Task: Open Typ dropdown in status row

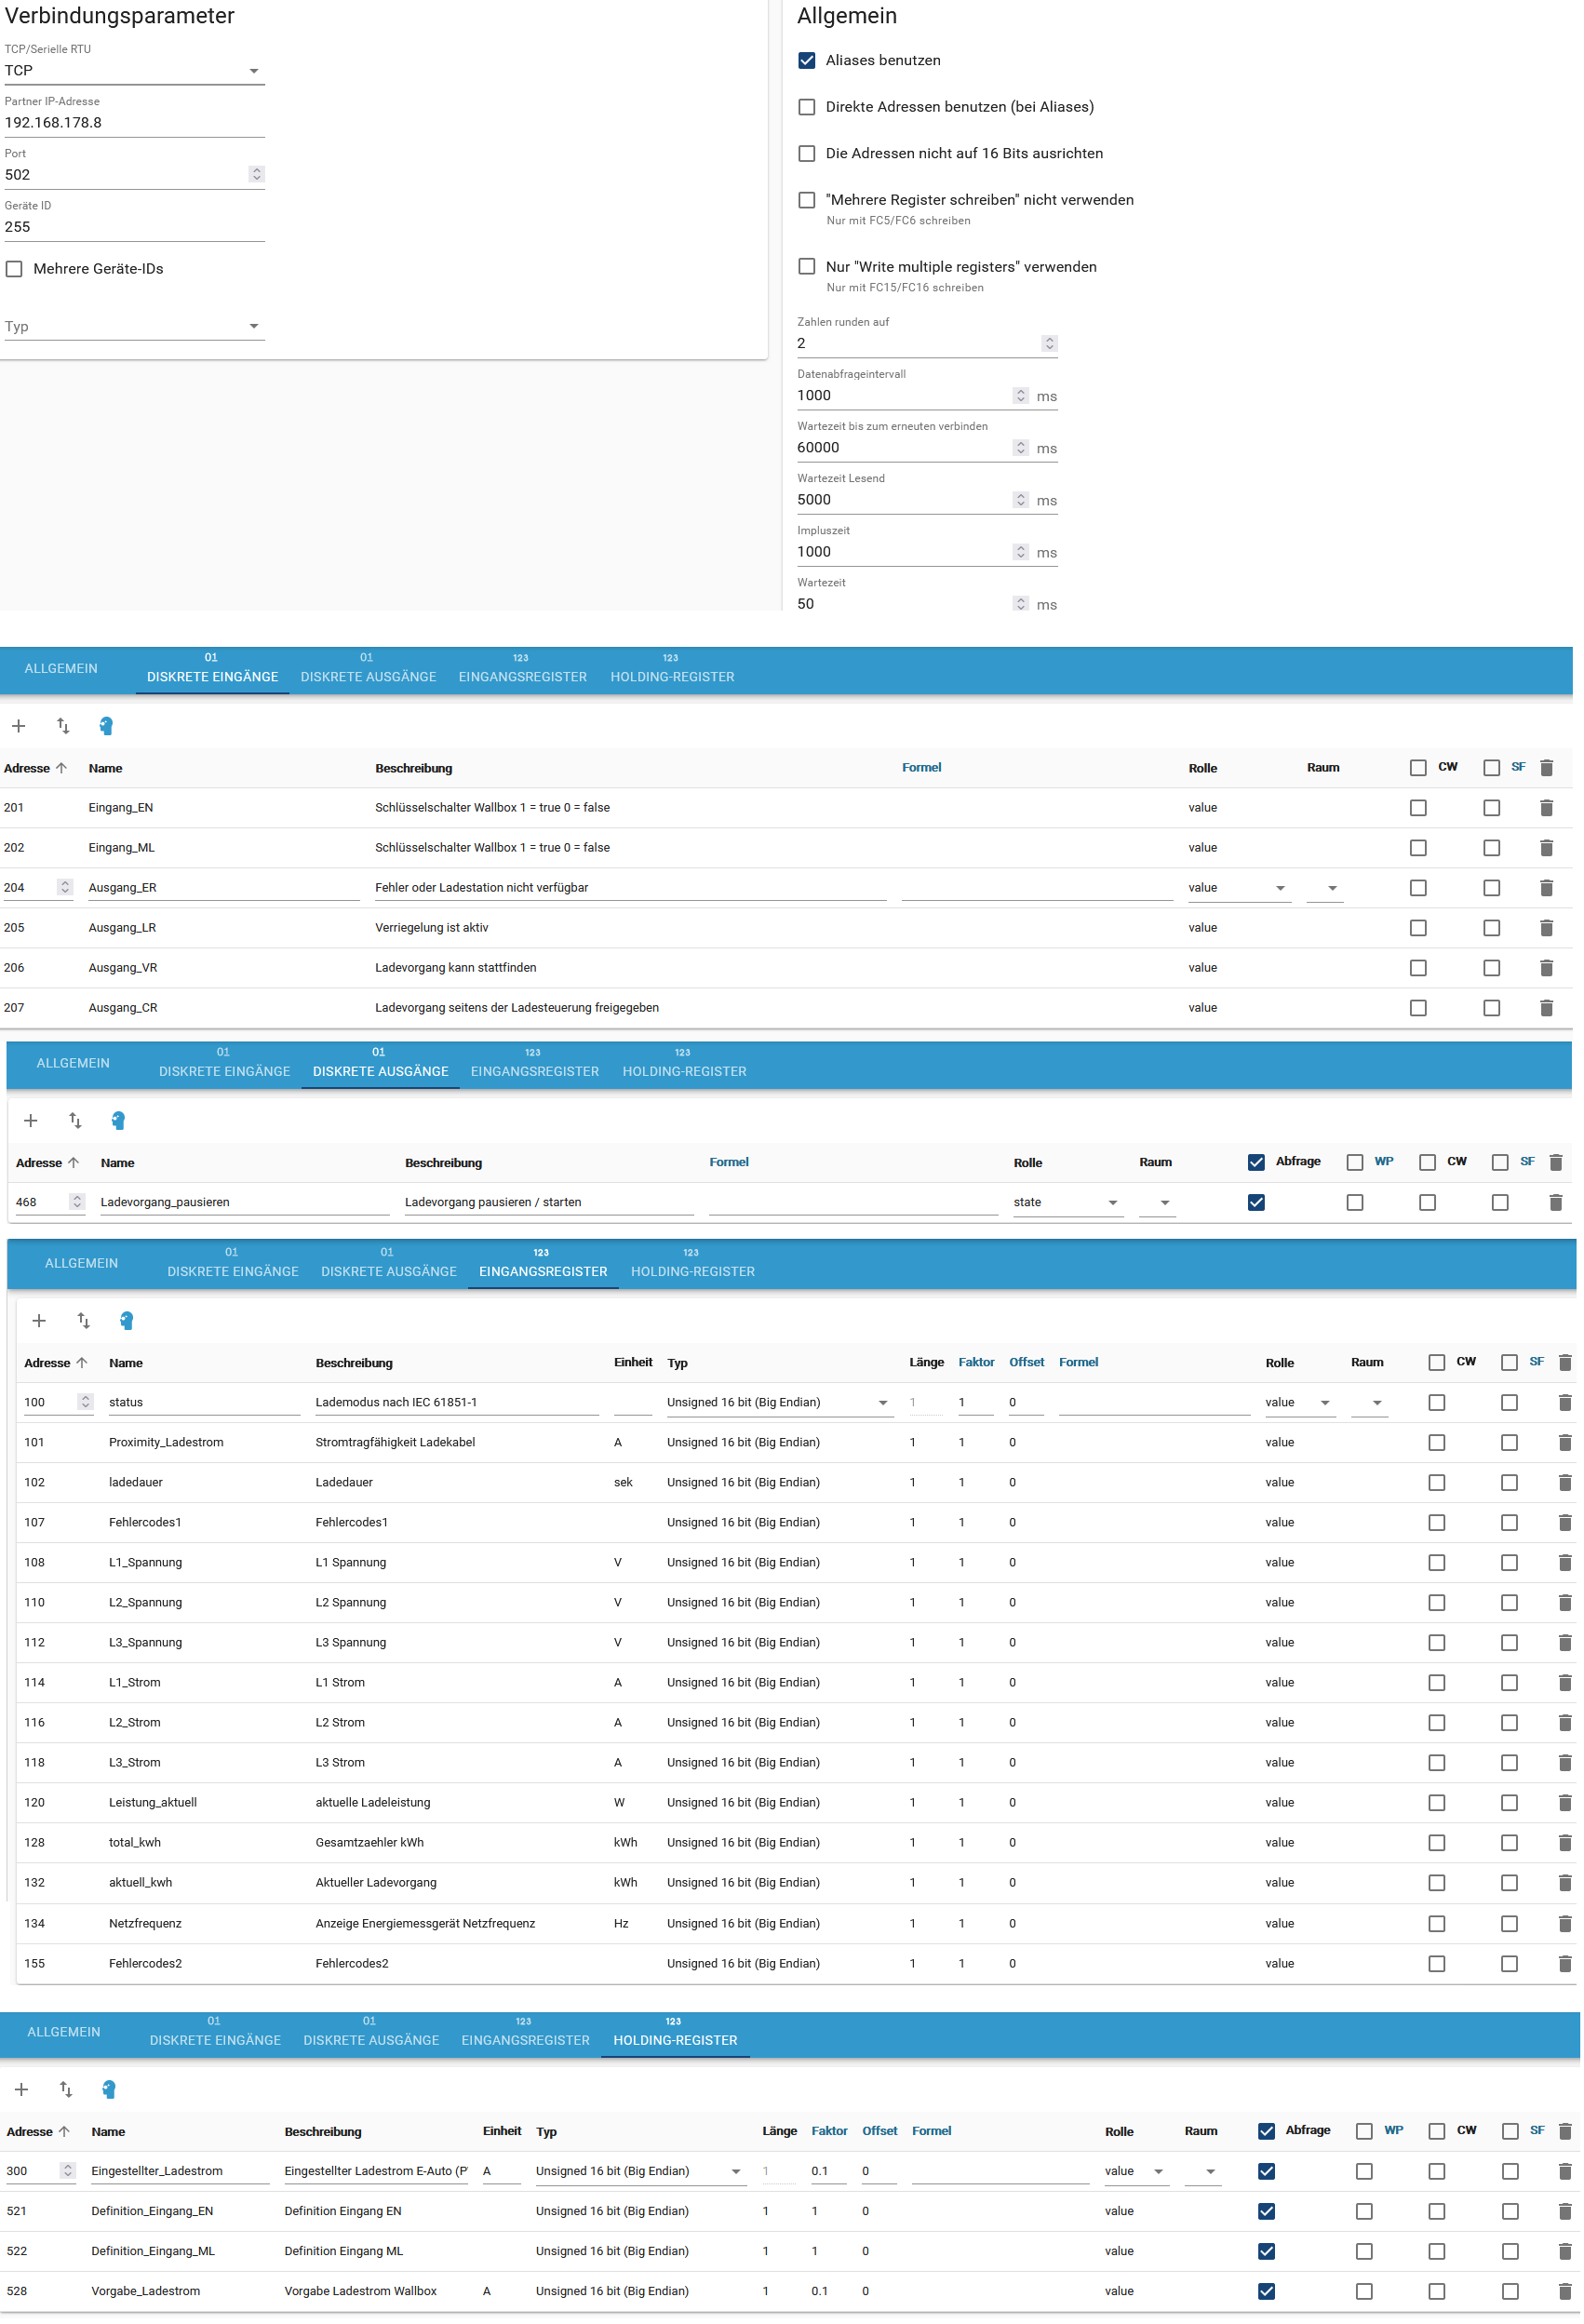Action: [x=779, y=1403]
